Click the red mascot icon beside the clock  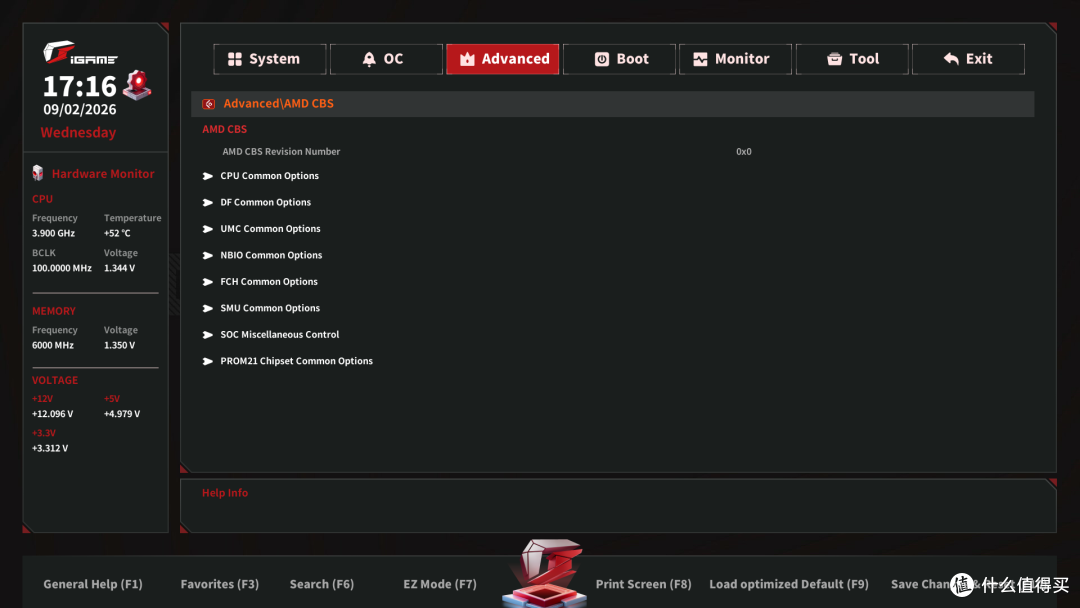click(x=137, y=85)
